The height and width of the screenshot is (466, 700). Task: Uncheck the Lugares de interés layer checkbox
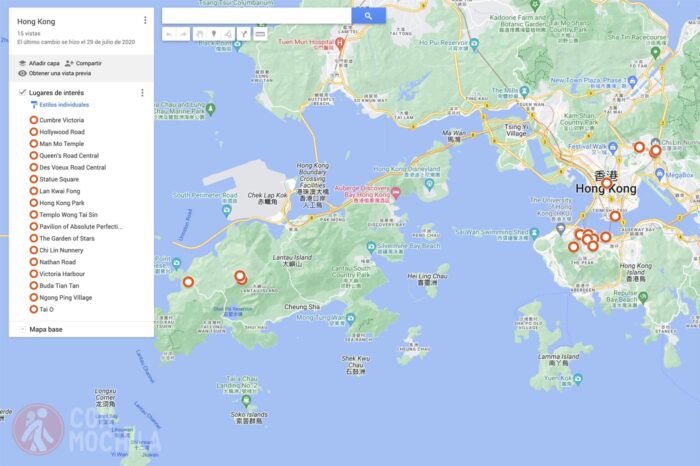pos(22,92)
